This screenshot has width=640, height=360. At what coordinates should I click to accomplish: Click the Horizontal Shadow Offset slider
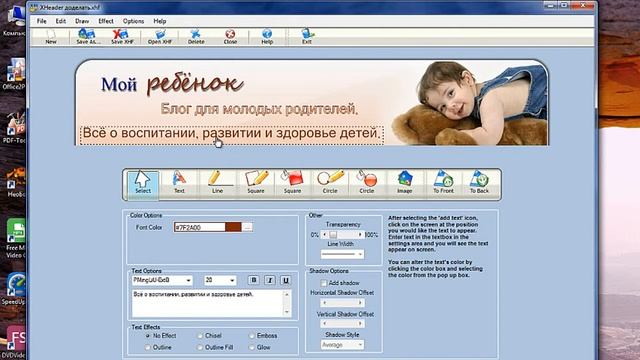[x=342, y=303]
